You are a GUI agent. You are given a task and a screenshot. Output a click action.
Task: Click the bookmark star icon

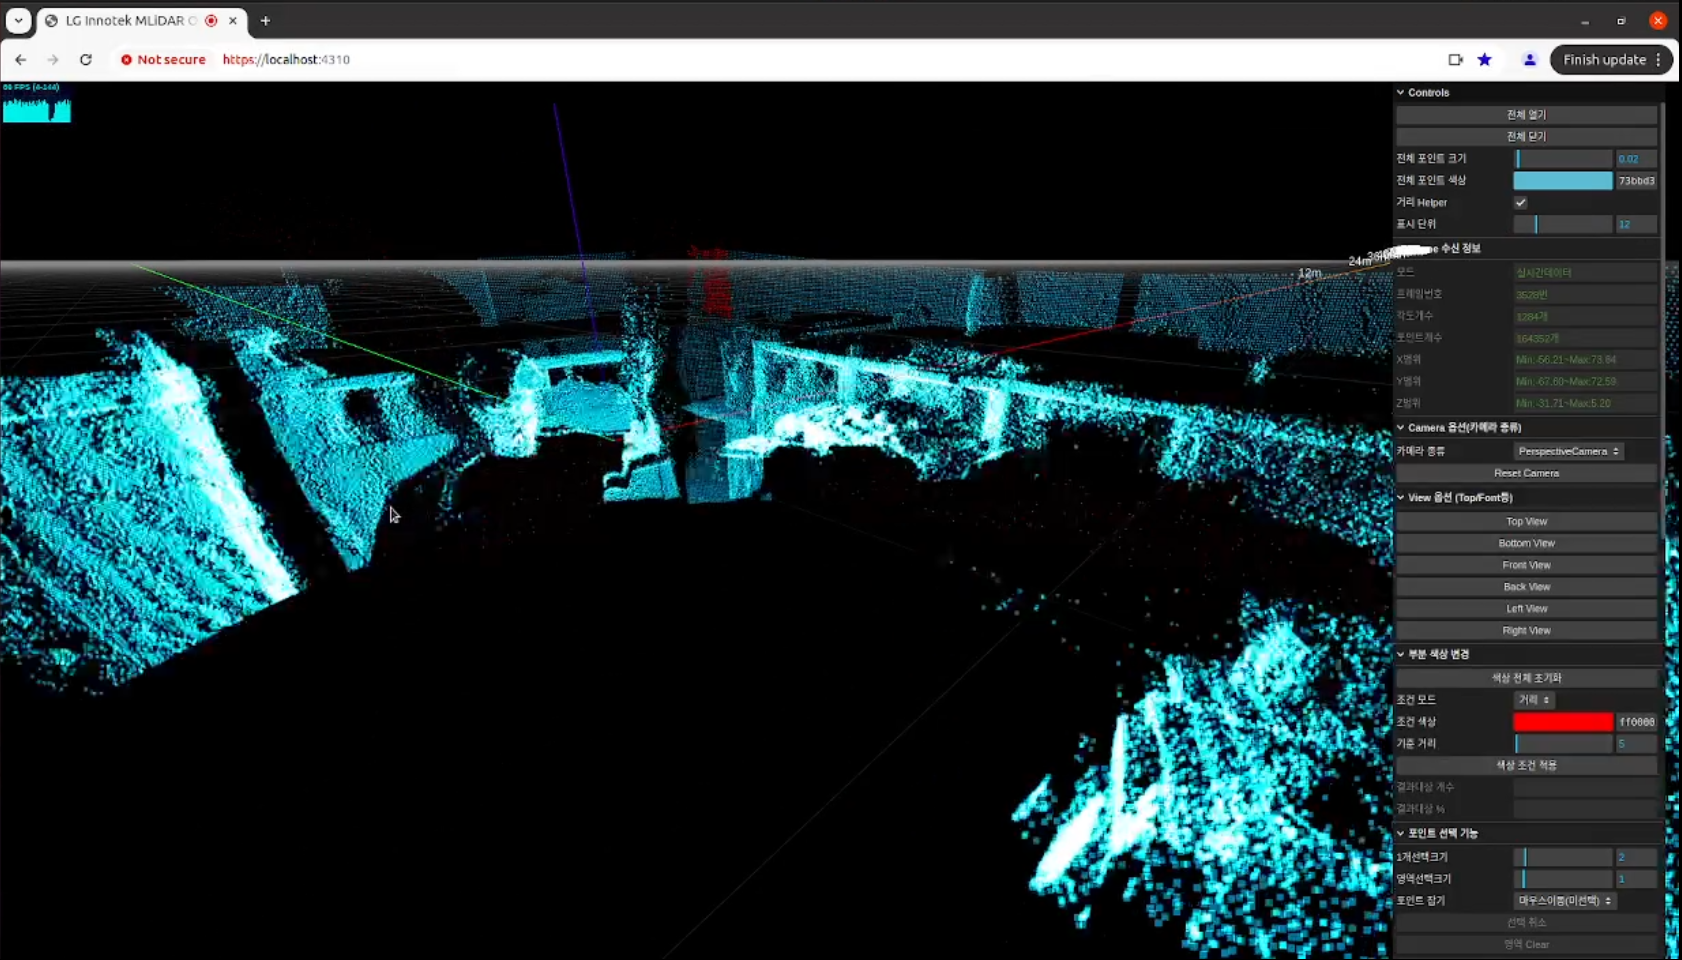pos(1485,60)
